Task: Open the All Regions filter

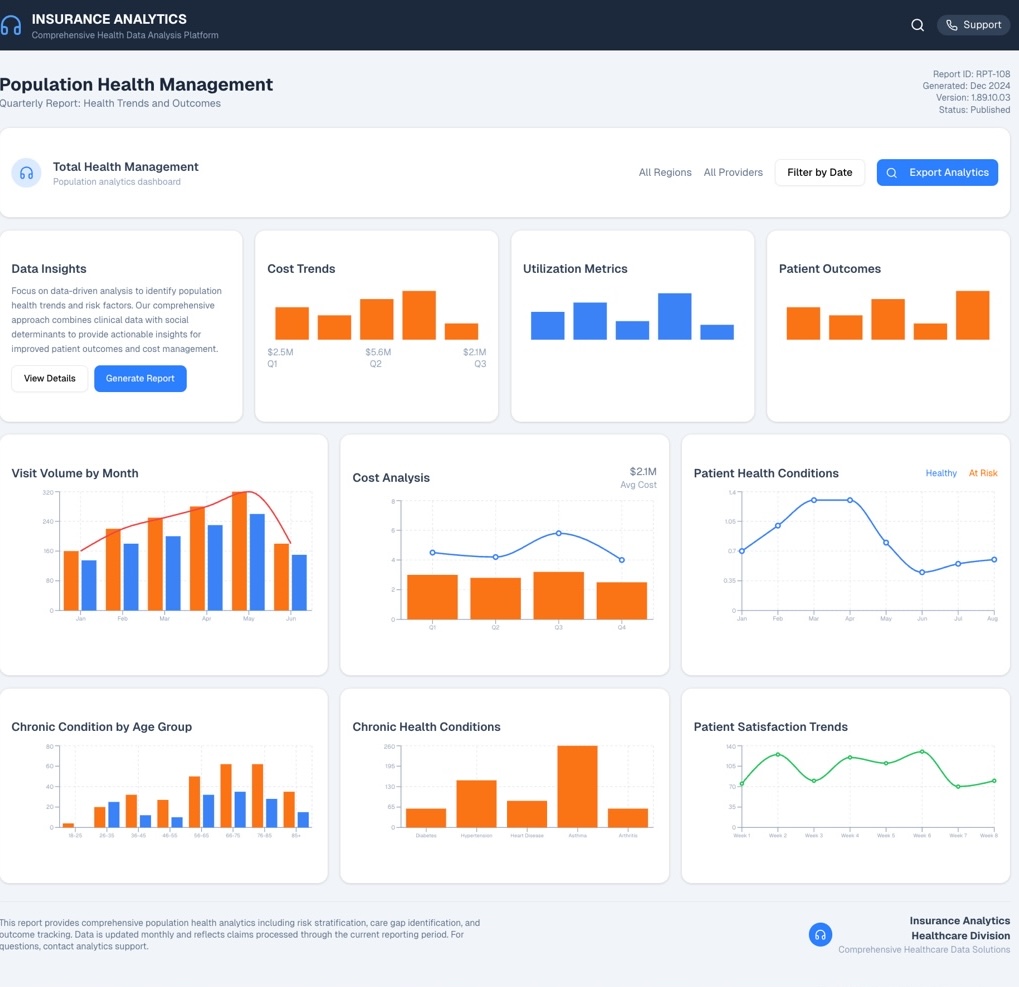Action: pos(665,173)
